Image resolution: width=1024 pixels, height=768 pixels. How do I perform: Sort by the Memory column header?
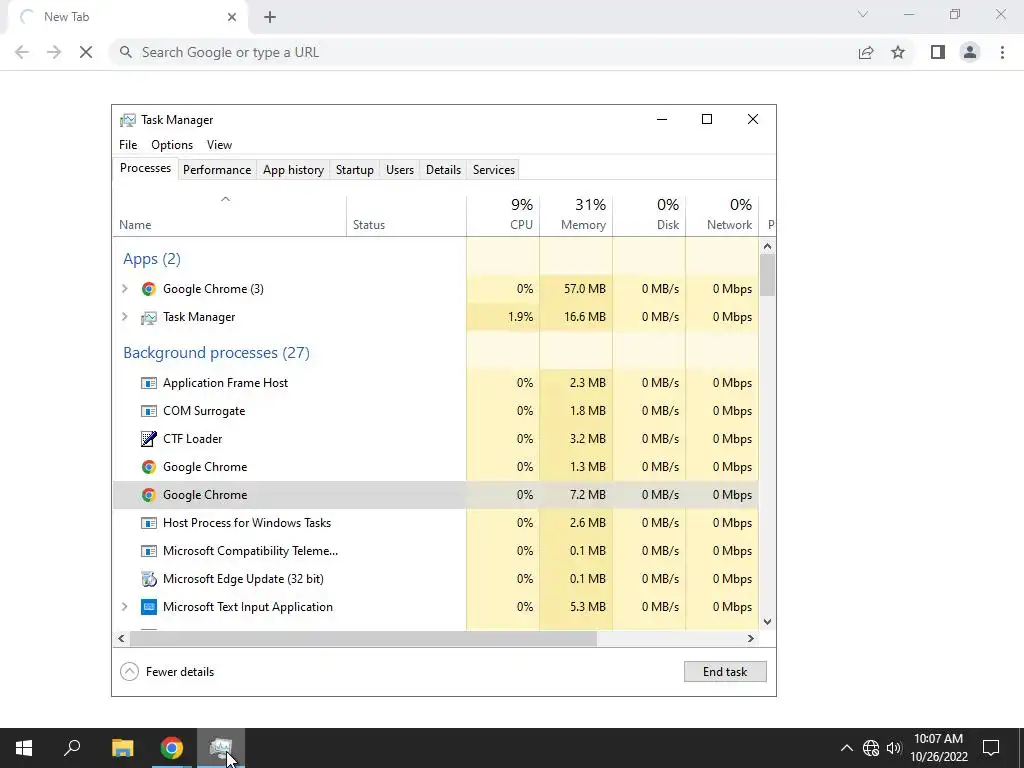click(x=576, y=216)
